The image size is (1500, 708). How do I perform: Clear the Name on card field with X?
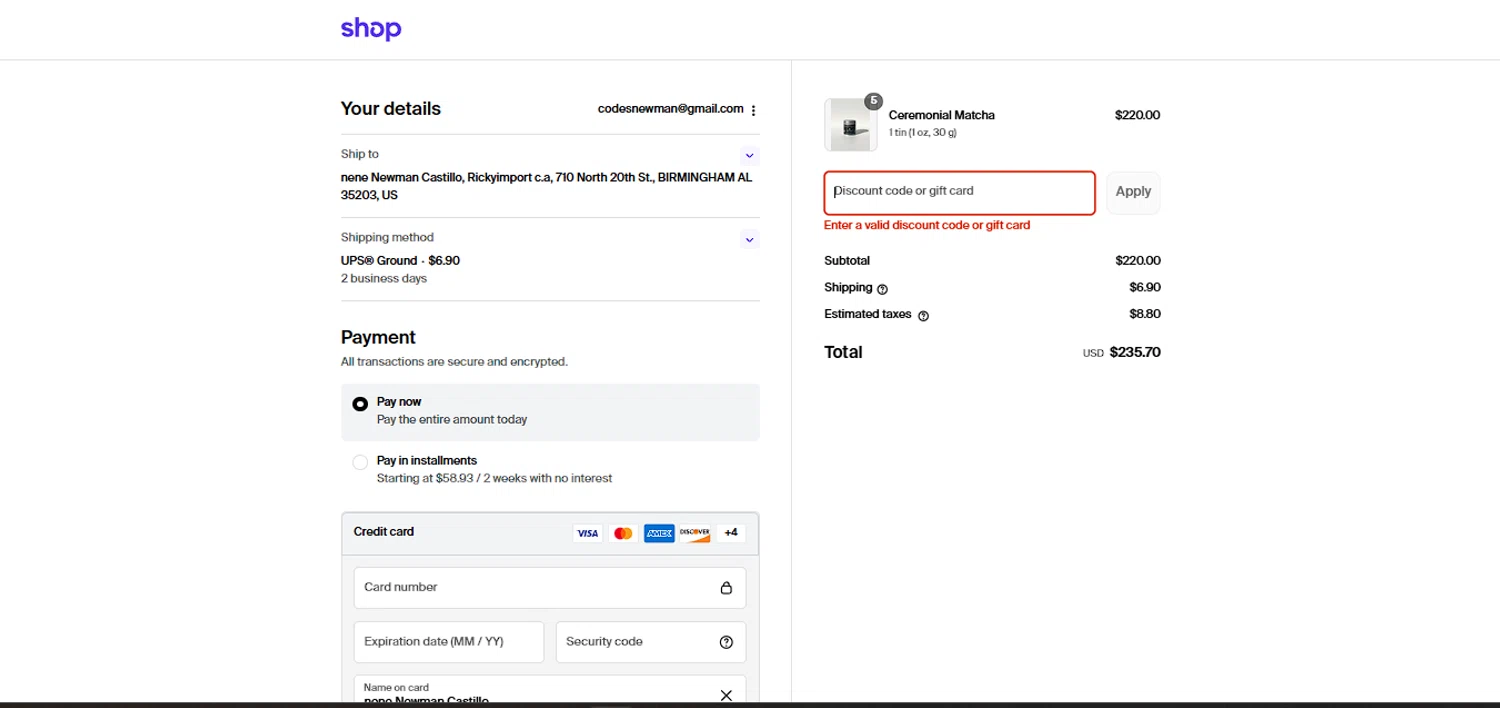point(726,695)
